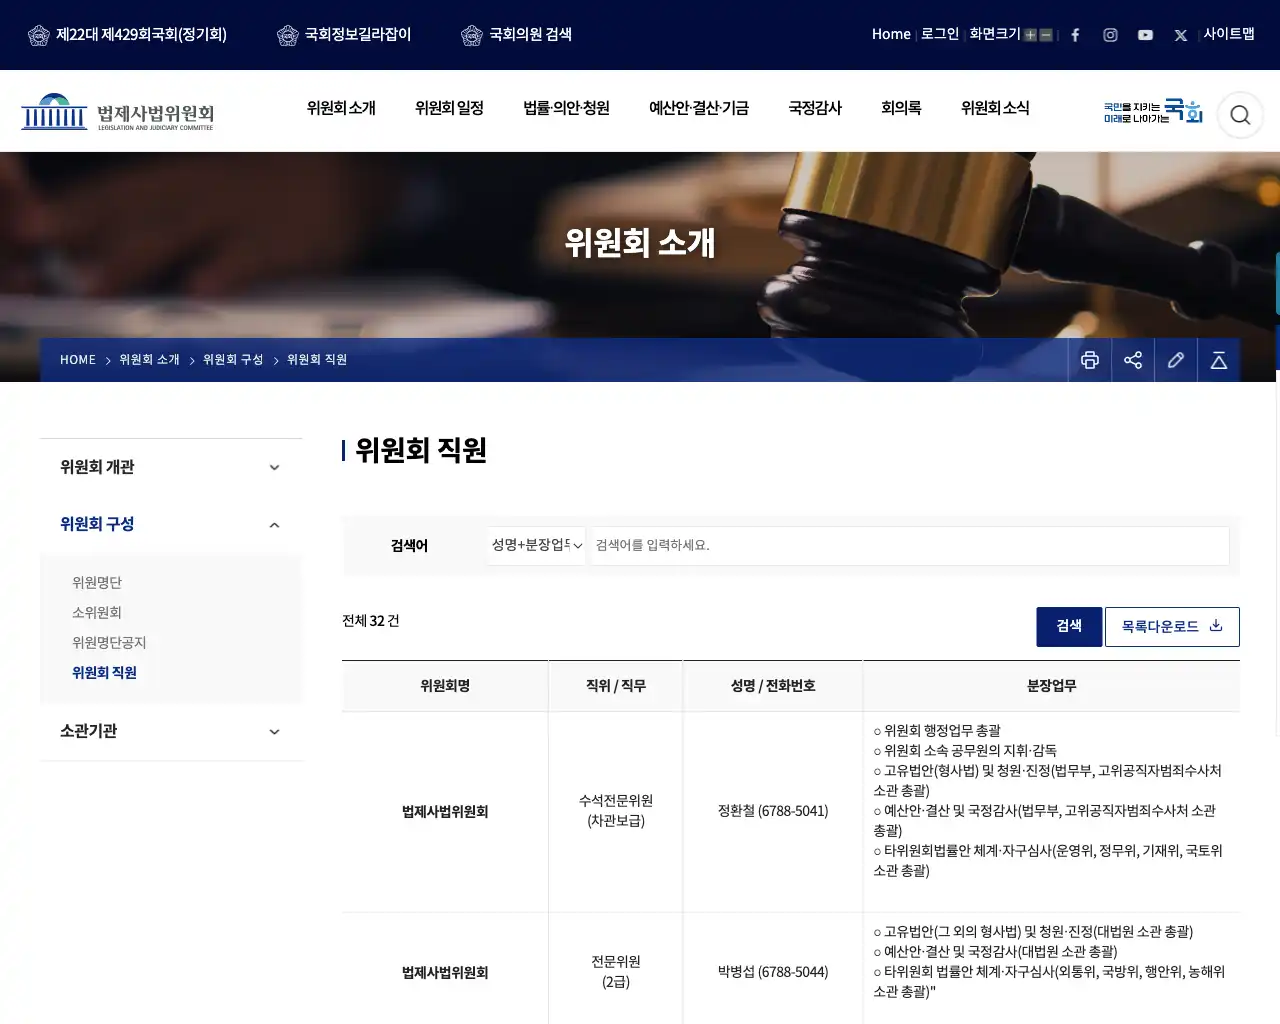Click 위원회 소개 in the breadcrumb
This screenshot has height=1024, width=1280.
[x=149, y=360]
